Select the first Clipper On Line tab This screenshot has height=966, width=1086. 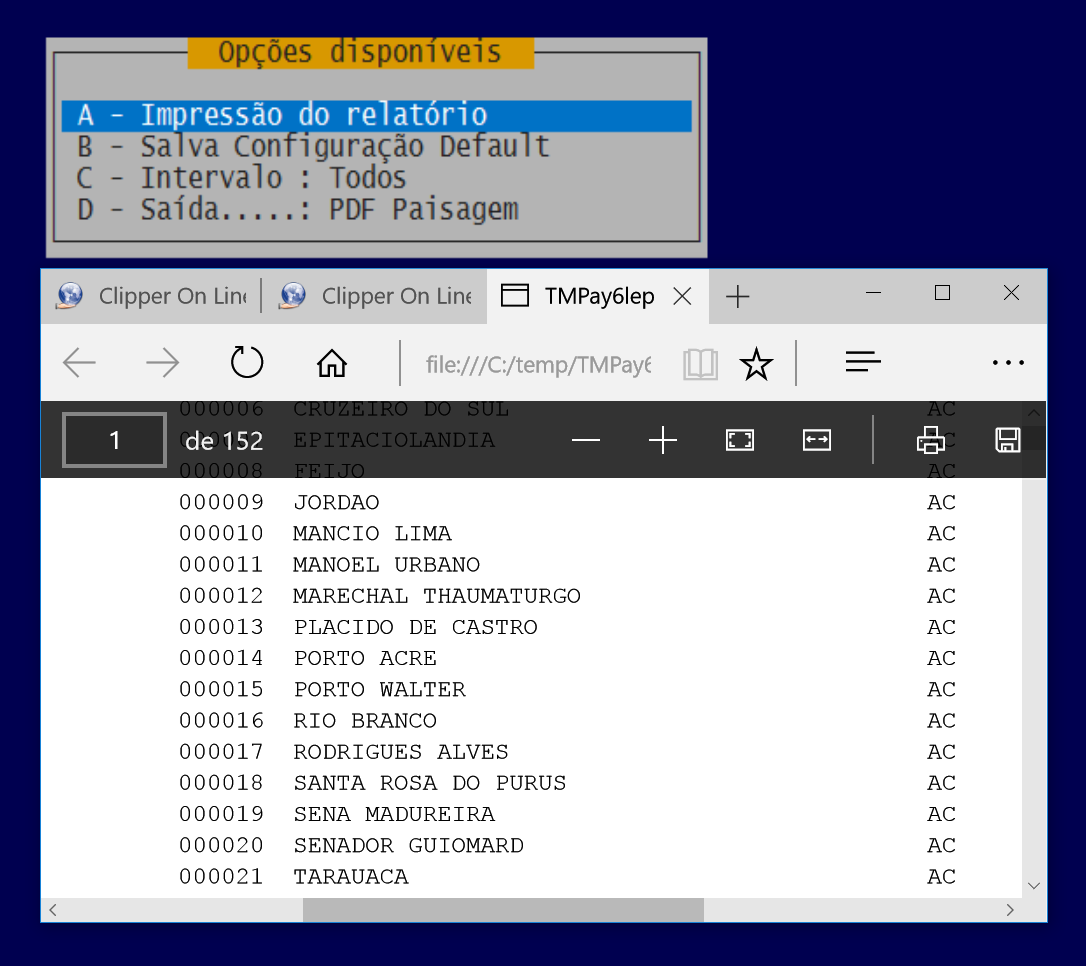[x=150, y=296]
